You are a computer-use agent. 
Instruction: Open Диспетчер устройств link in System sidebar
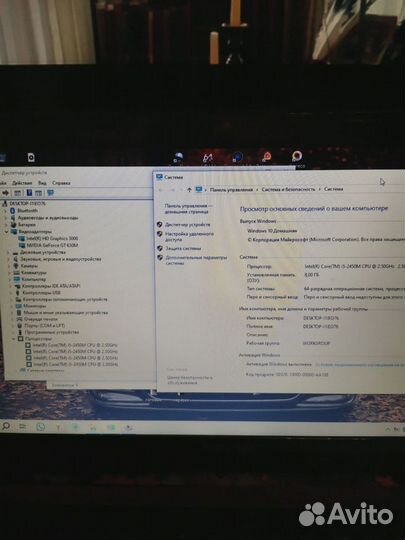[187, 225]
